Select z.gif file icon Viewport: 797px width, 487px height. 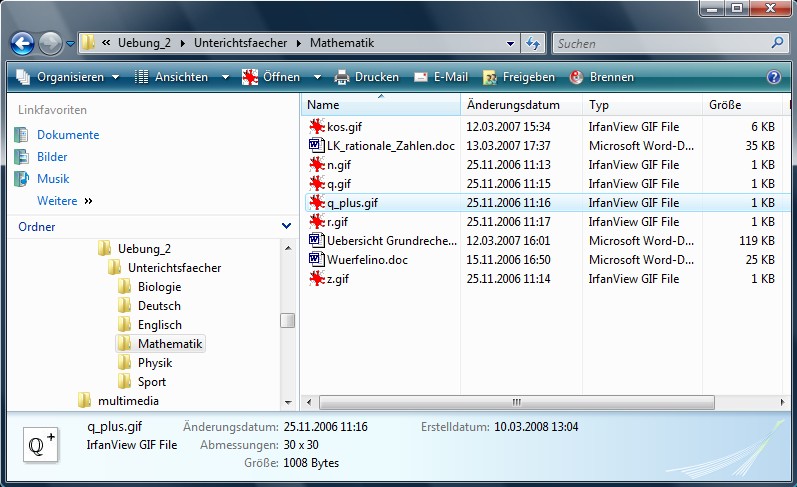[x=317, y=279]
